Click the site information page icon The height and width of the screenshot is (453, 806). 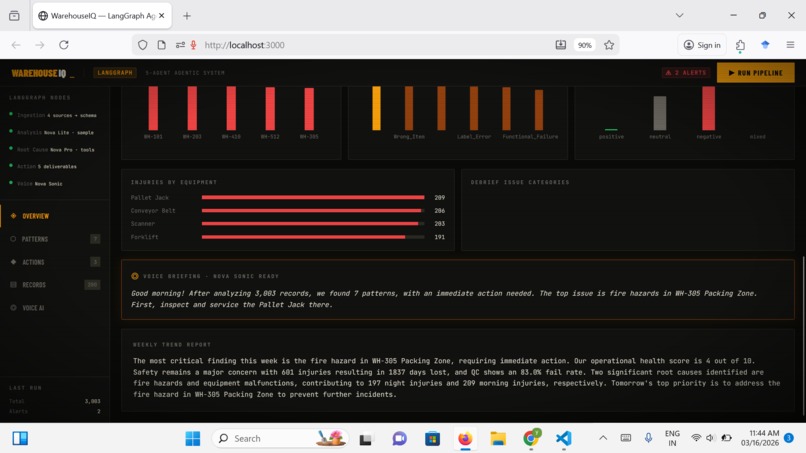pos(161,45)
